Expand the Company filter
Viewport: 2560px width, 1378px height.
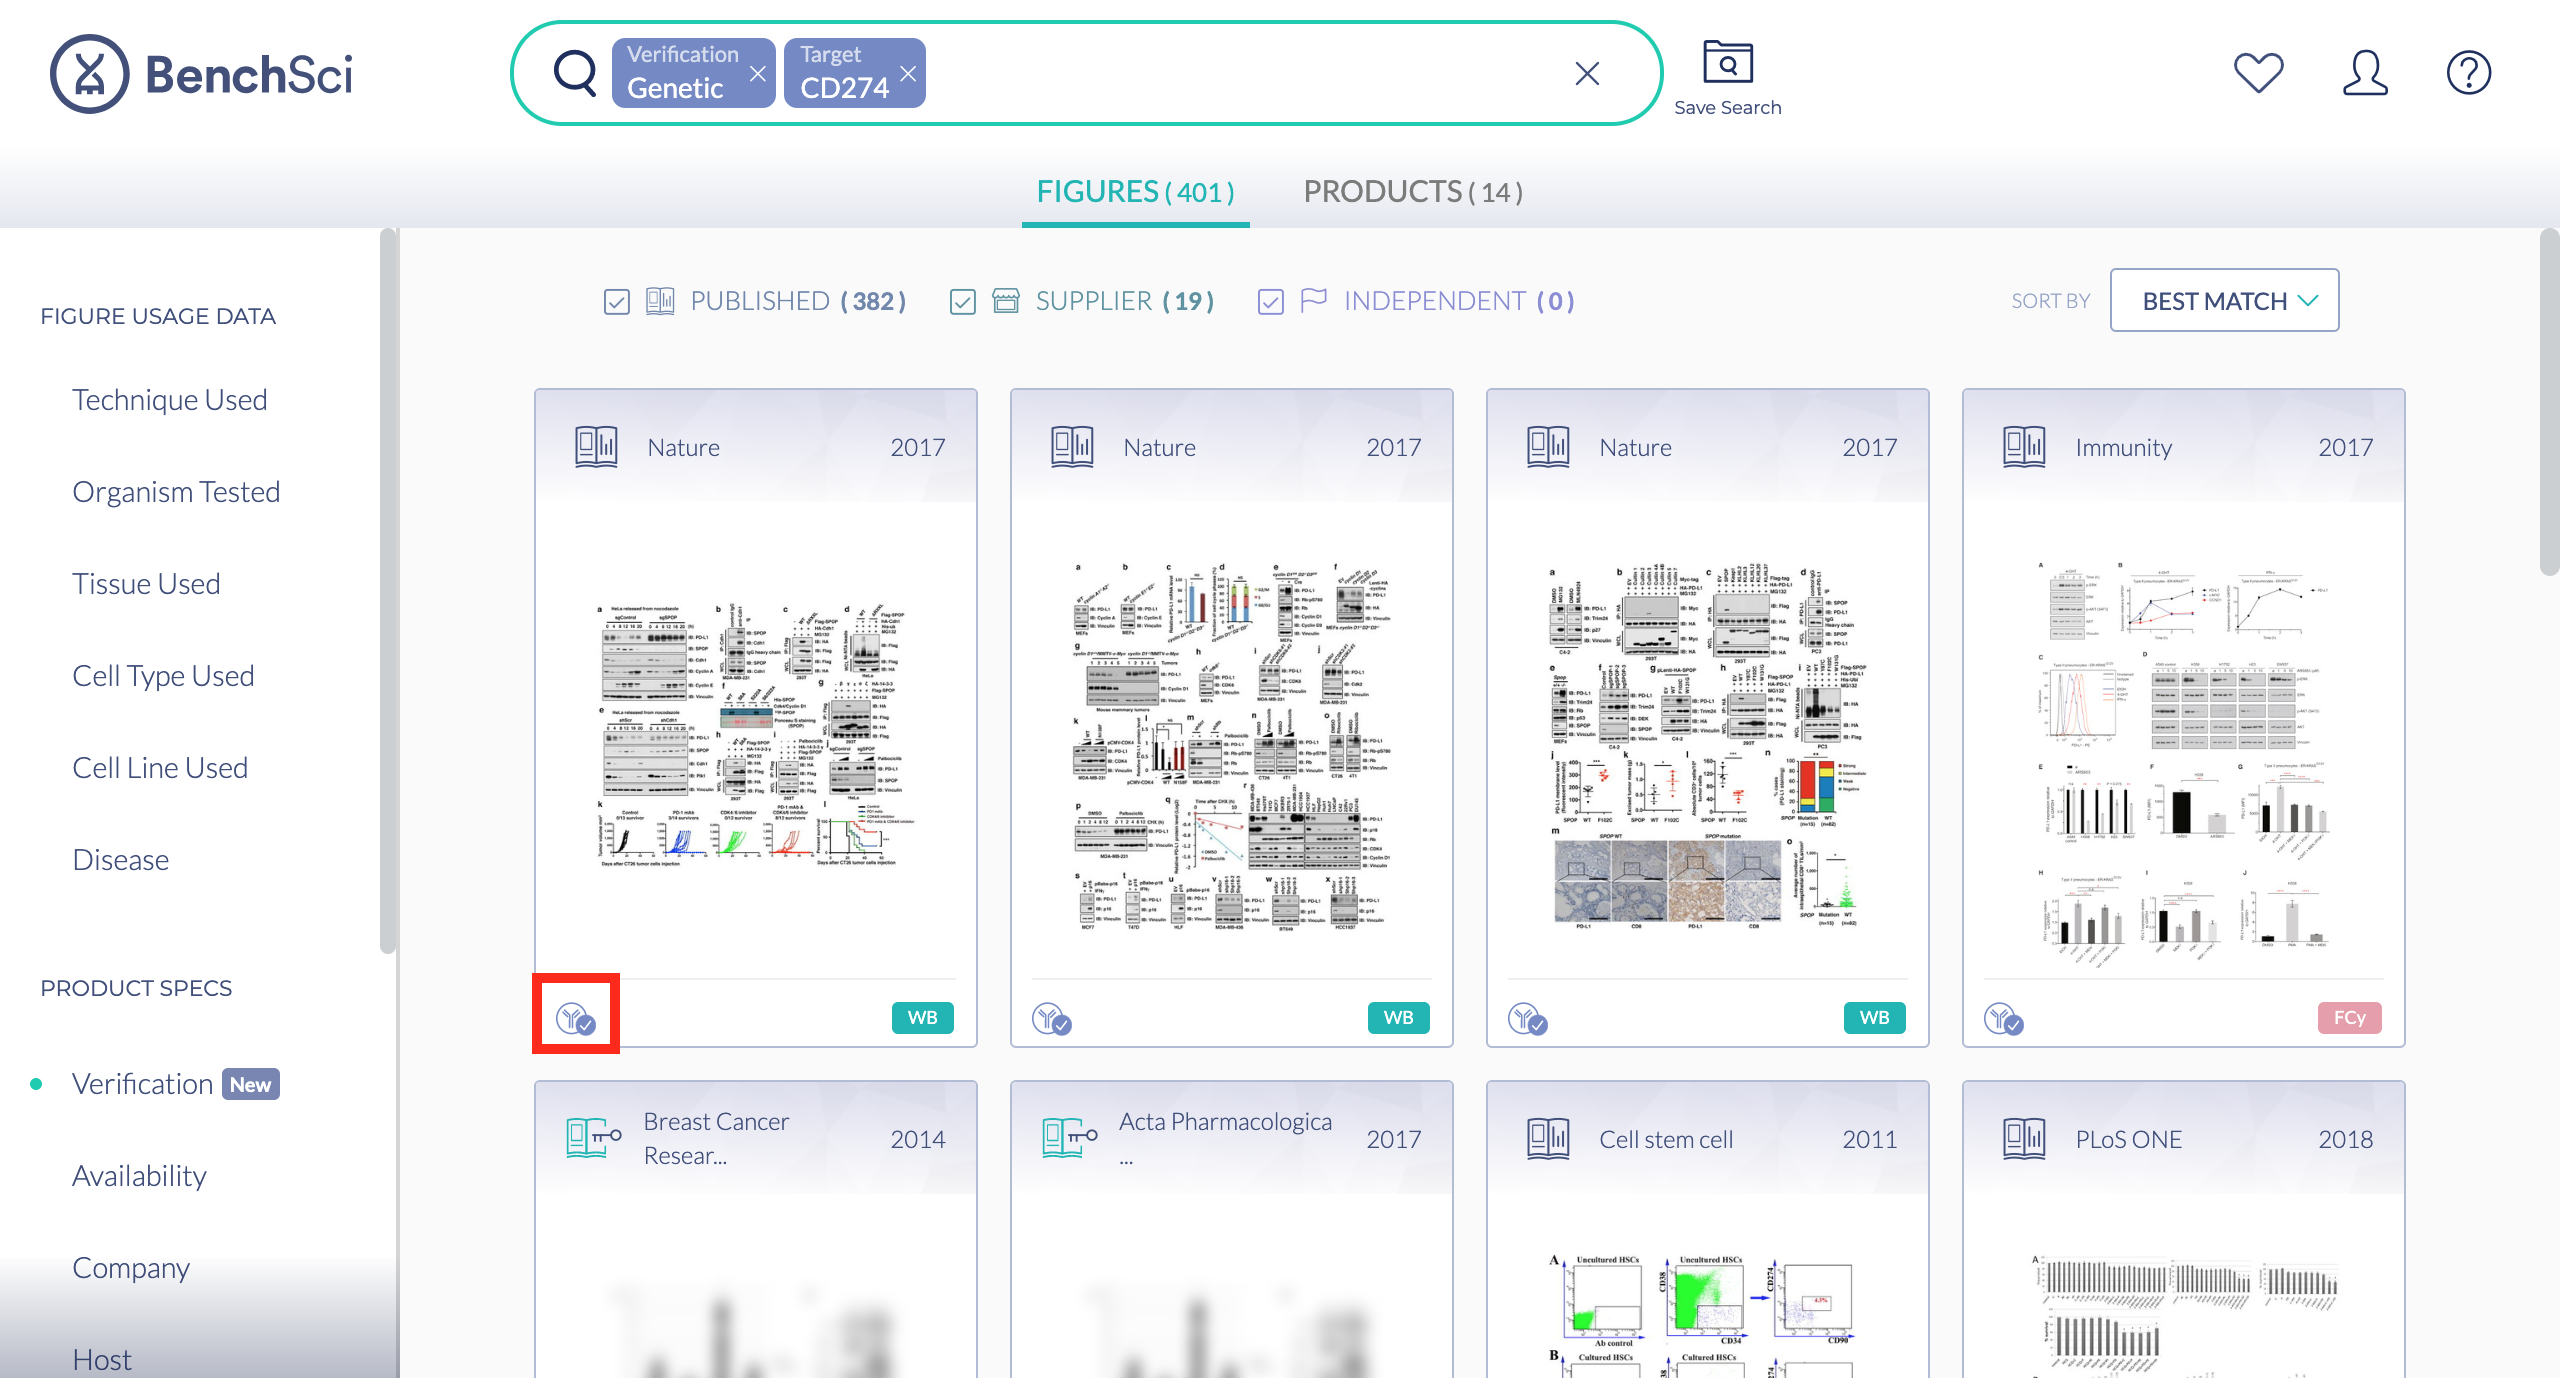[x=131, y=1268]
